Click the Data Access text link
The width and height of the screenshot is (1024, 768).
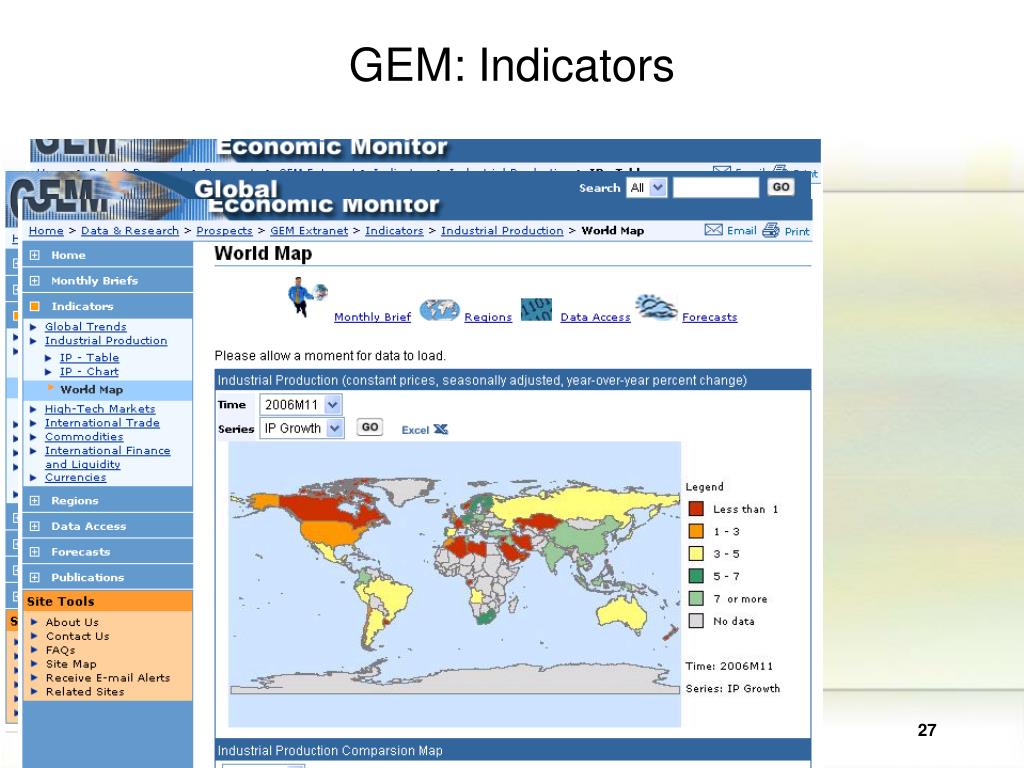pyautogui.click(x=595, y=317)
